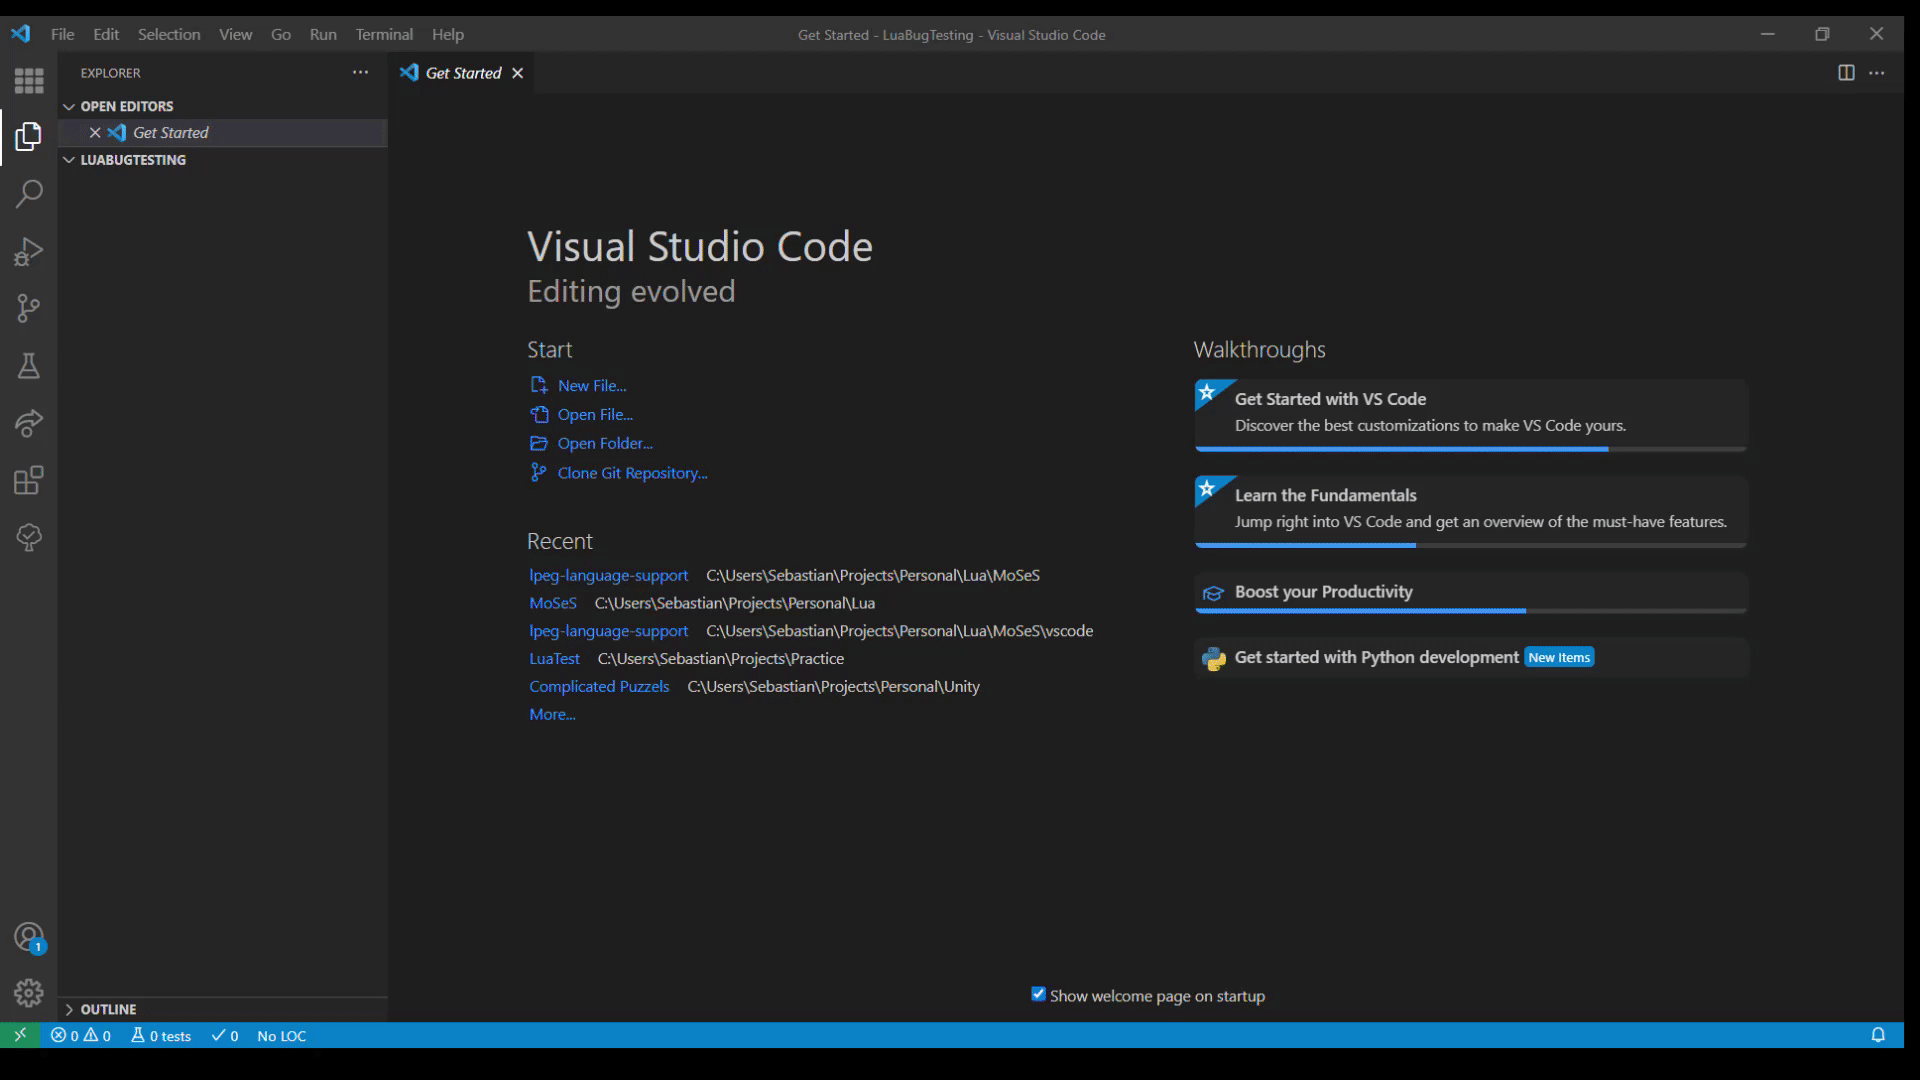The width and height of the screenshot is (1920, 1080).
Task: Open the Search view in activity bar
Action: 29,193
